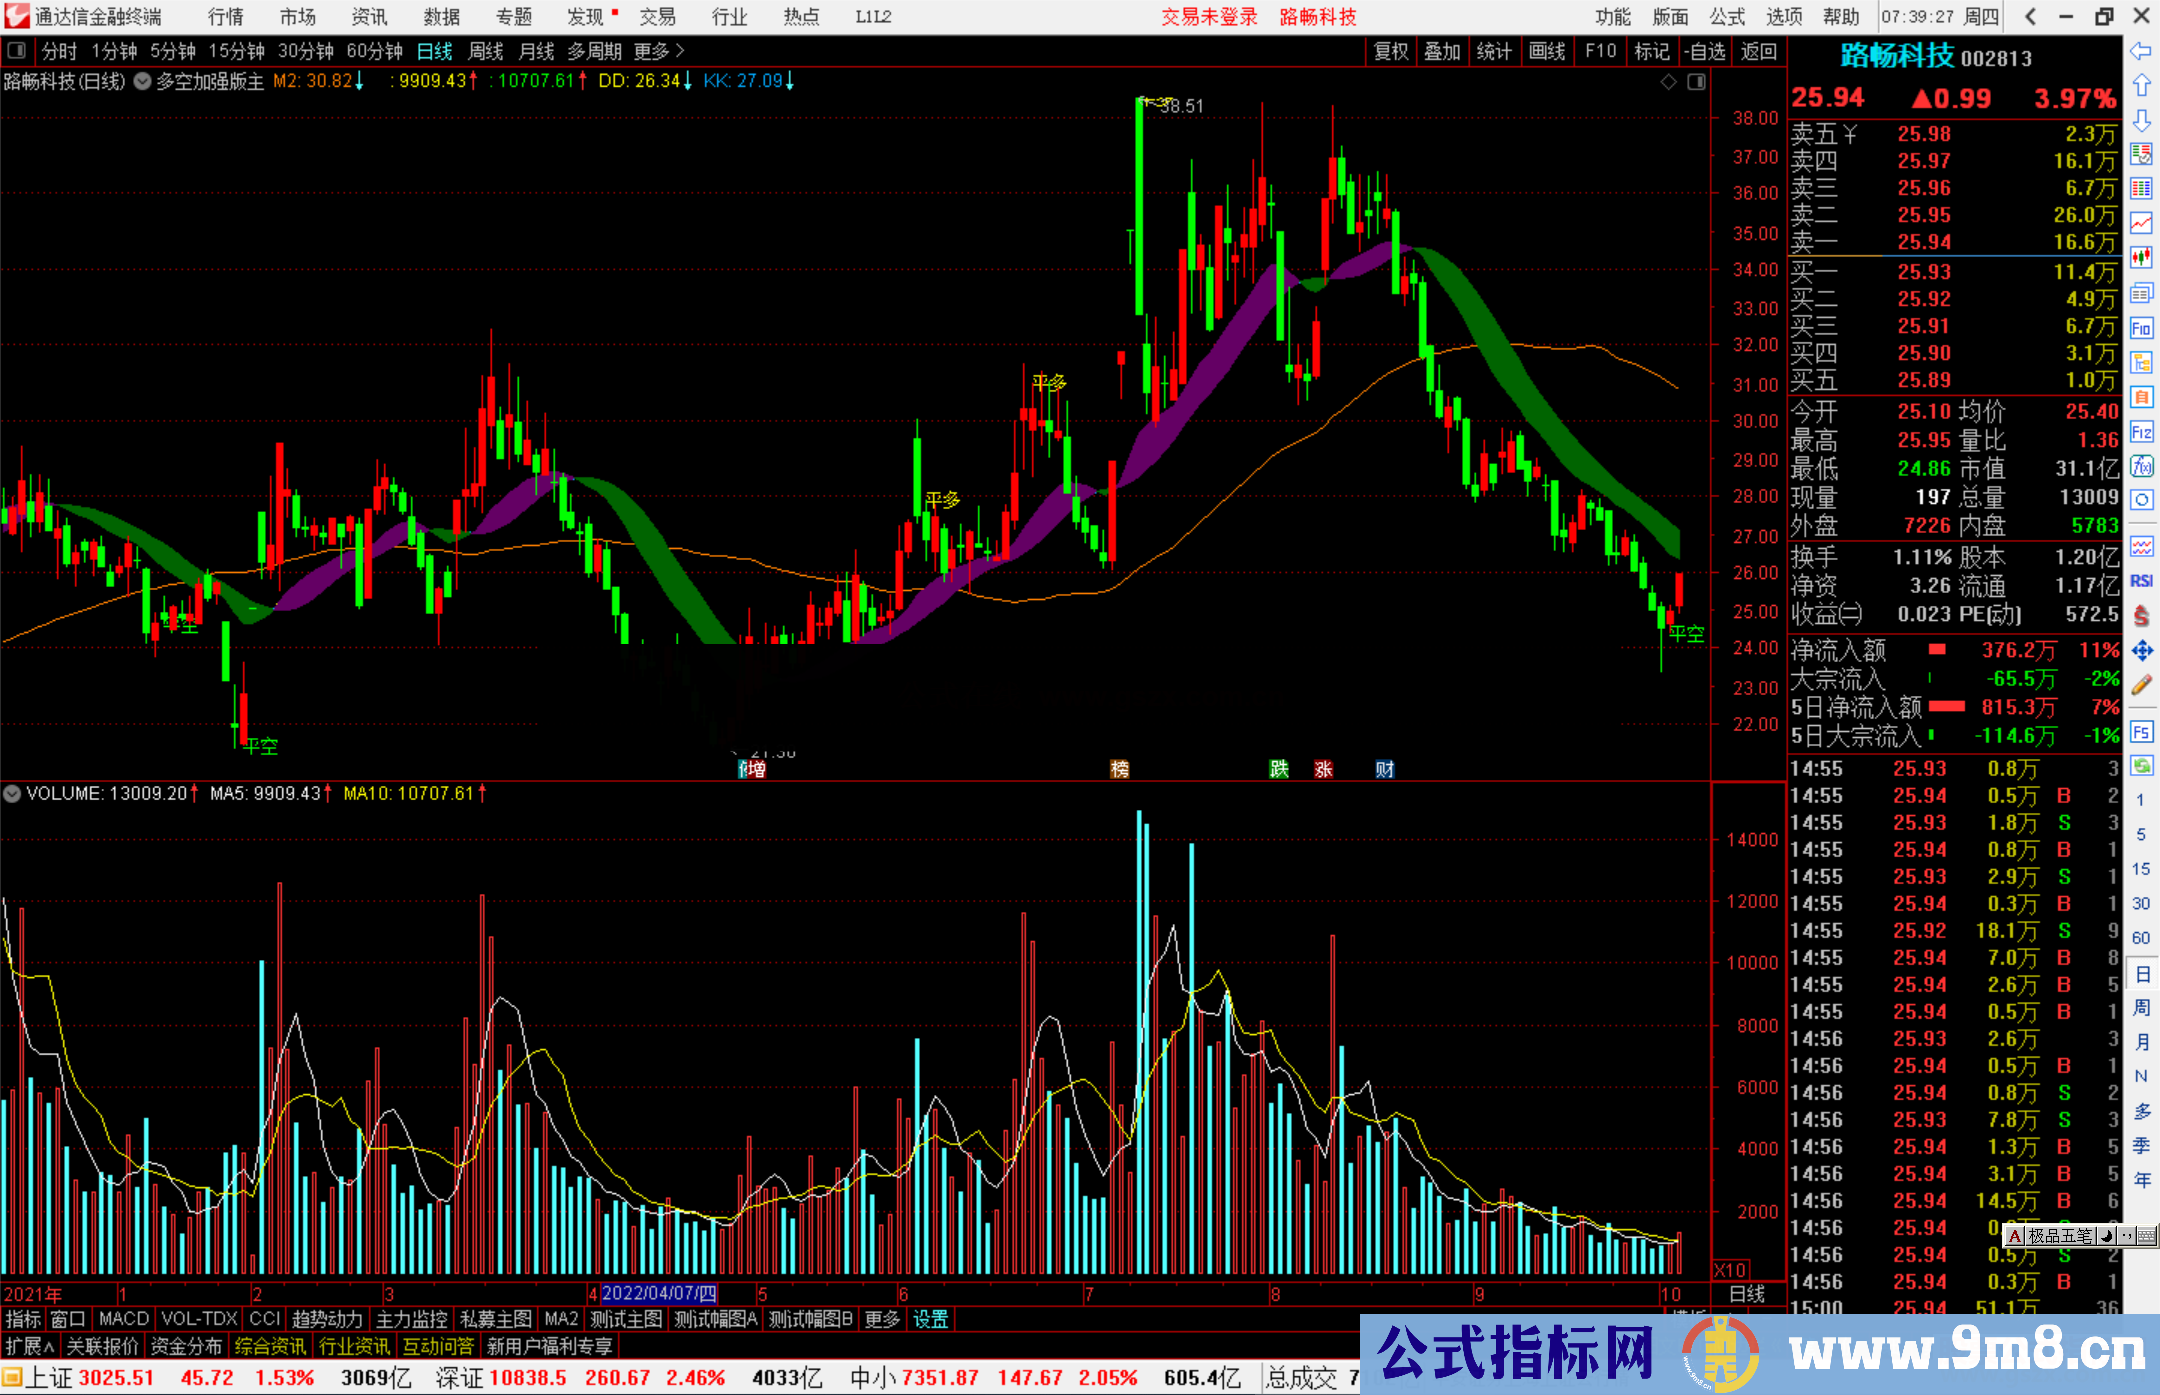Click the 交易未登录 login link
The image size is (2160, 1395).
click(x=1209, y=17)
